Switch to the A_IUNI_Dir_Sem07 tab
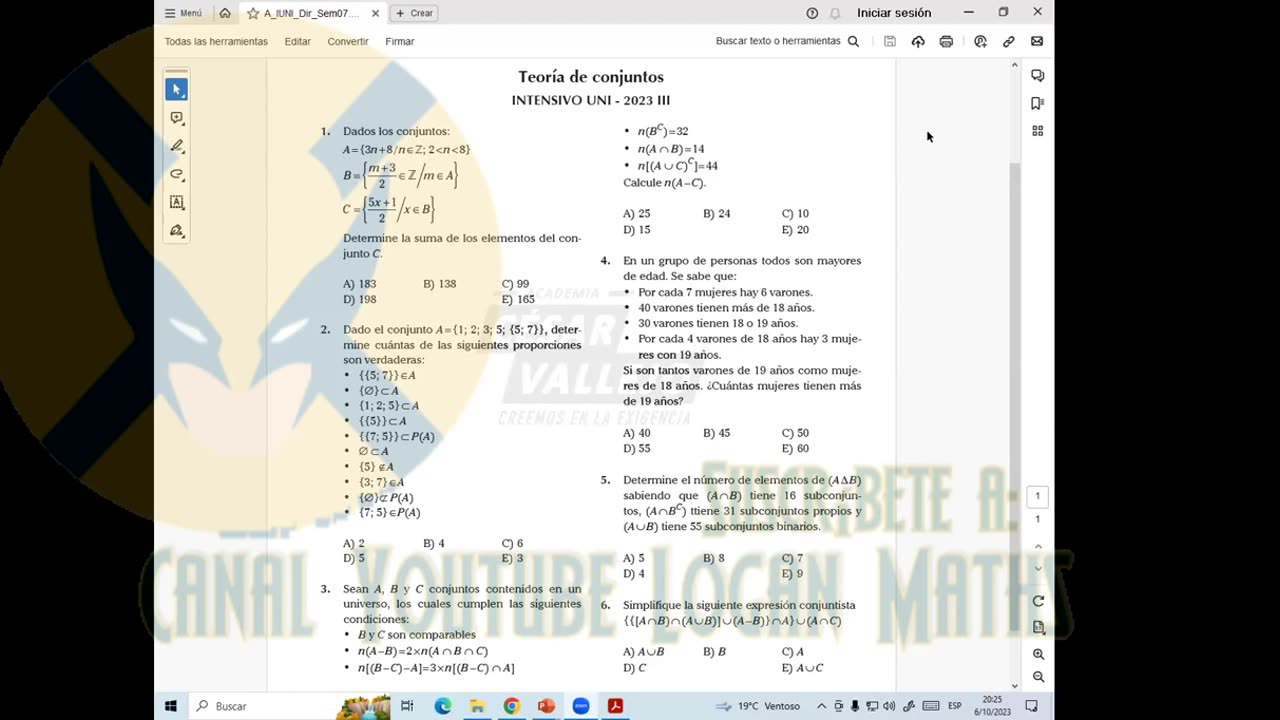The width and height of the screenshot is (1280, 720). (x=311, y=13)
